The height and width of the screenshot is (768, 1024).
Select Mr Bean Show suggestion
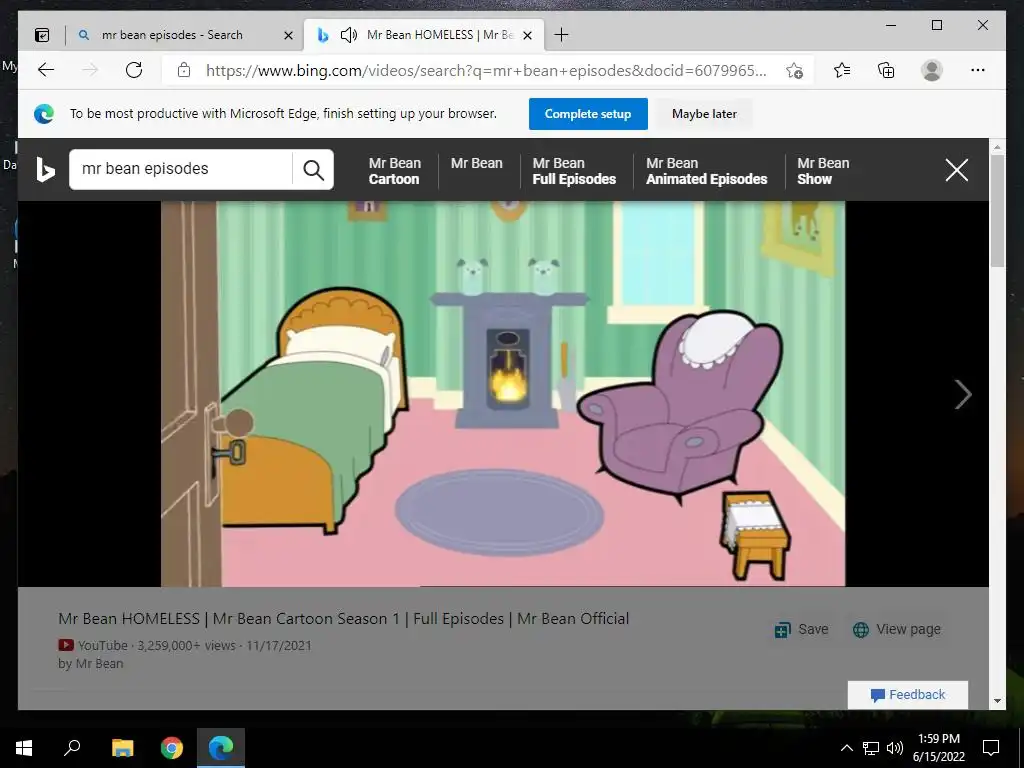823,171
